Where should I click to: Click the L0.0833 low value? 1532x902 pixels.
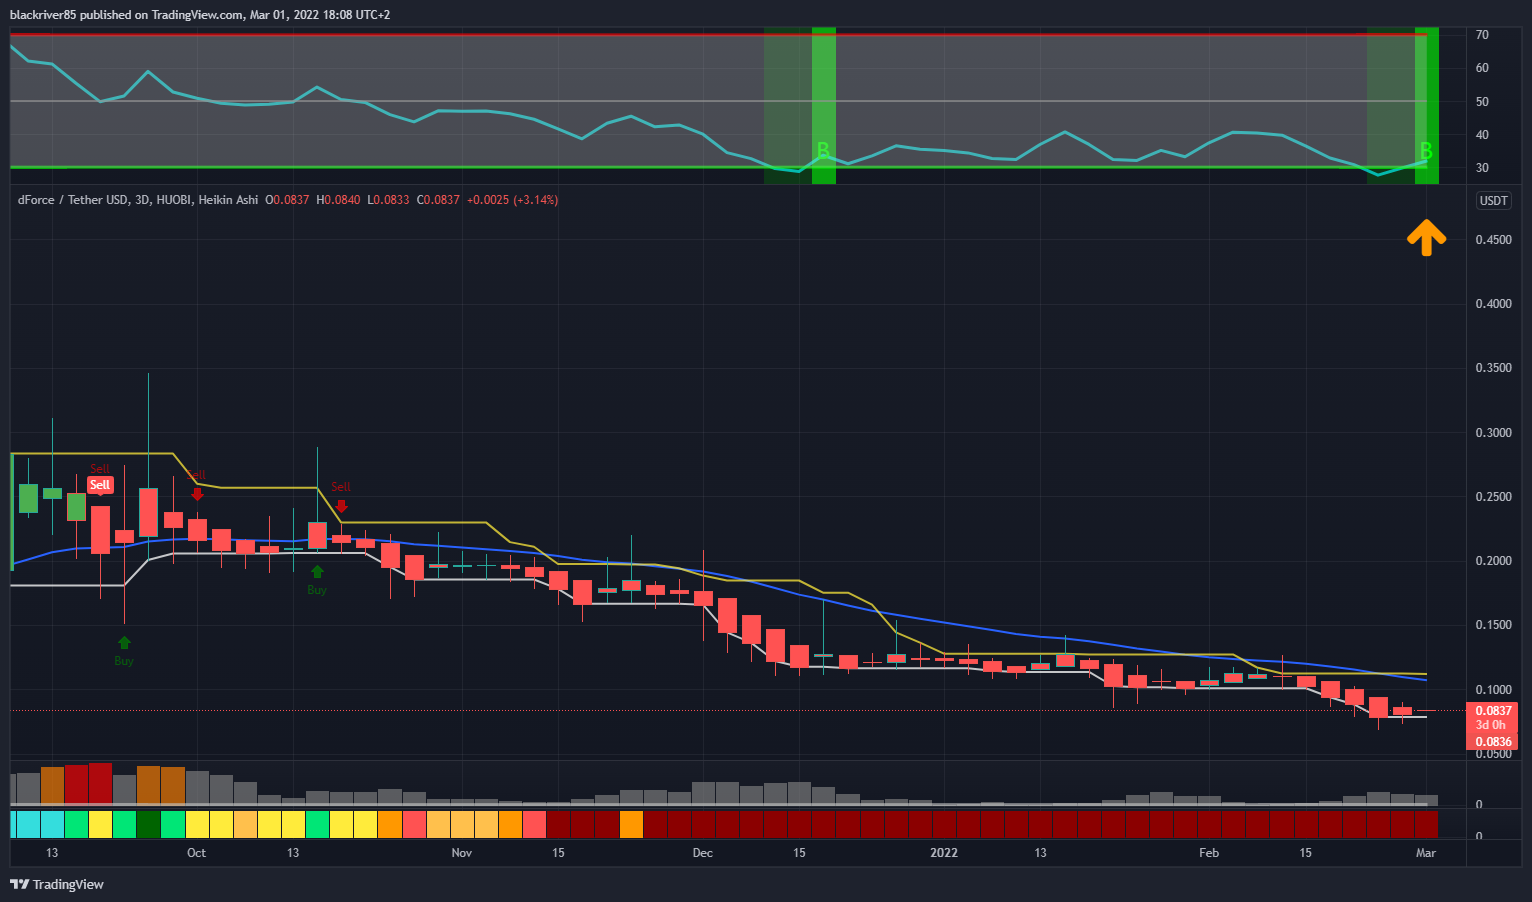pyautogui.click(x=389, y=200)
